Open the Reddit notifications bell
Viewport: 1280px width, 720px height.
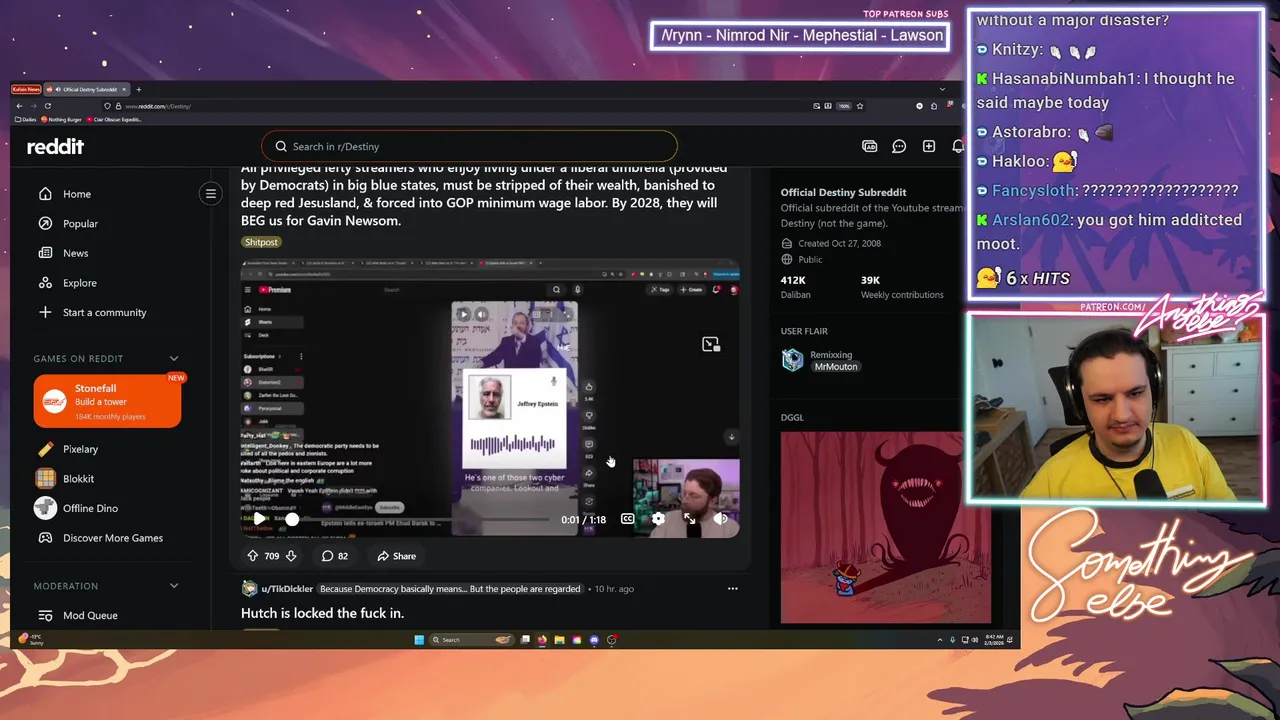click(958, 146)
